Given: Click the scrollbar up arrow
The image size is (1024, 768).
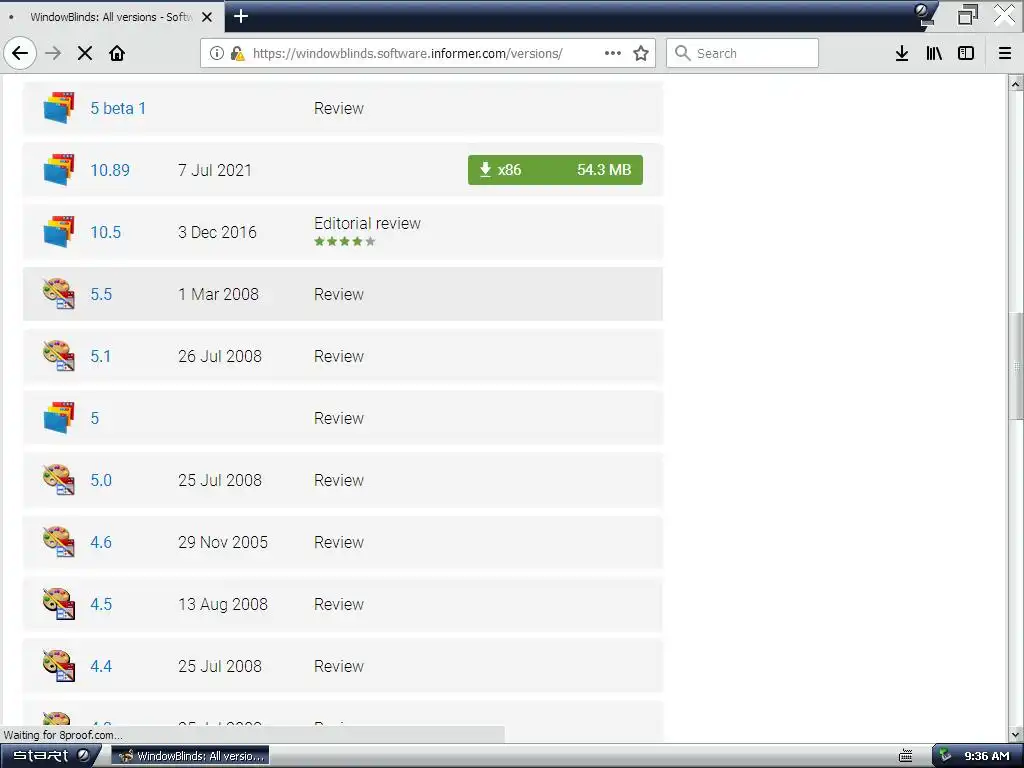Looking at the screenshot, I should tap(1016, 83).
